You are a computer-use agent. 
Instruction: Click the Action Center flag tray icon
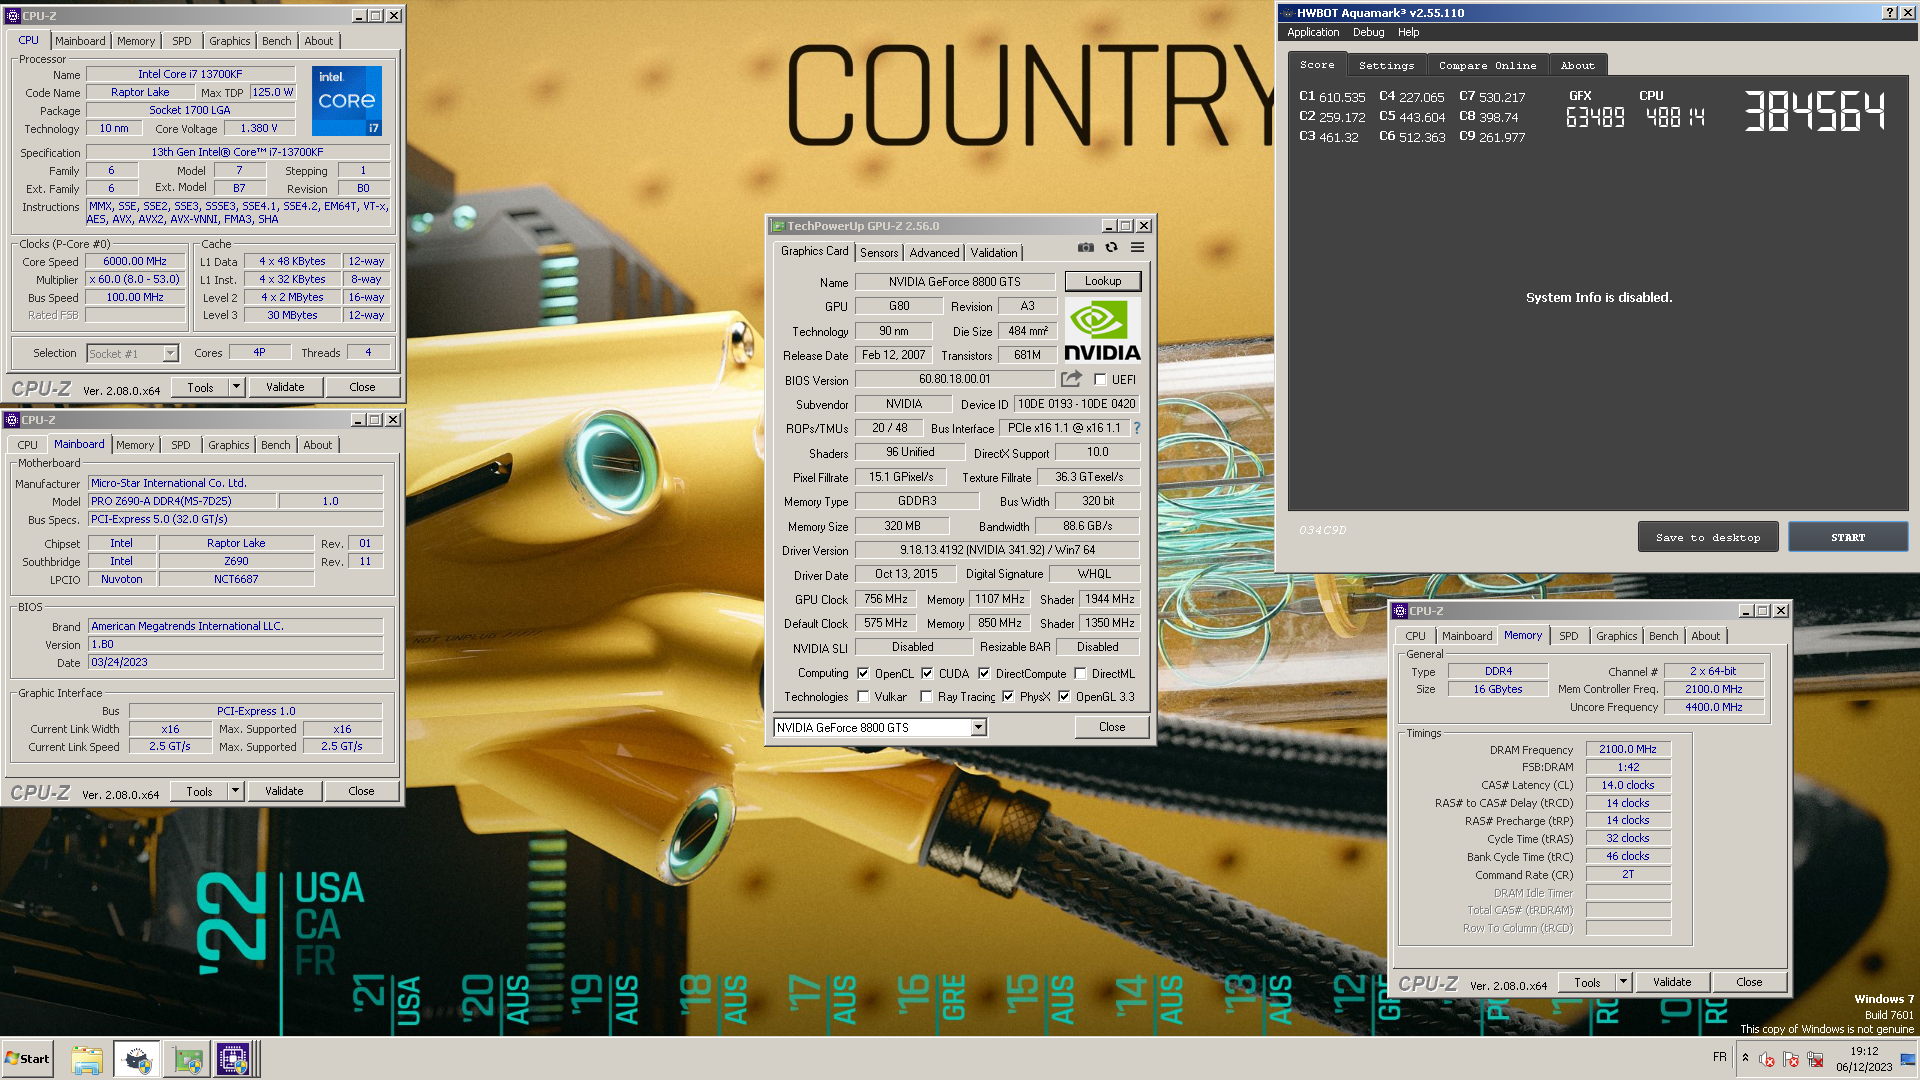(x=1791, y=1059)
